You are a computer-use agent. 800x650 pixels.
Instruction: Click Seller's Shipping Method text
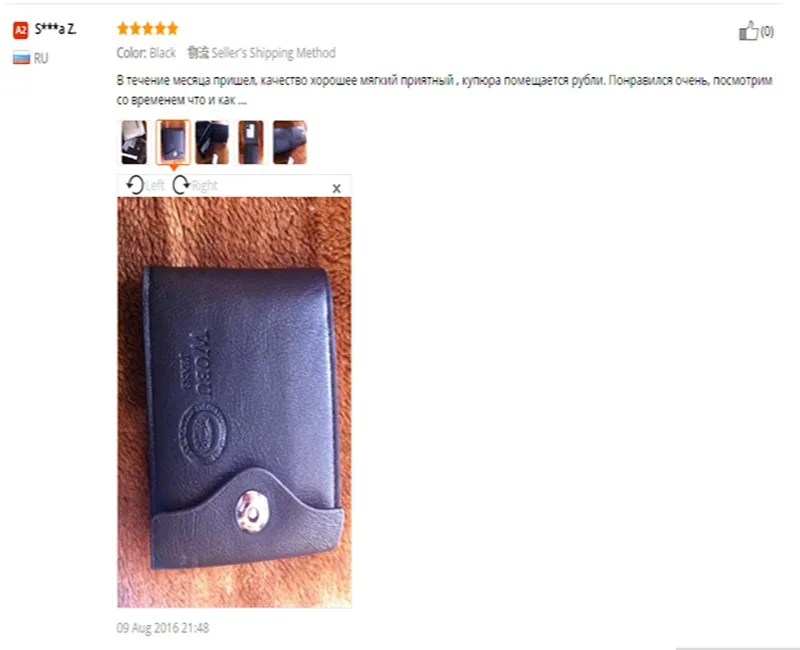[273, 53]
